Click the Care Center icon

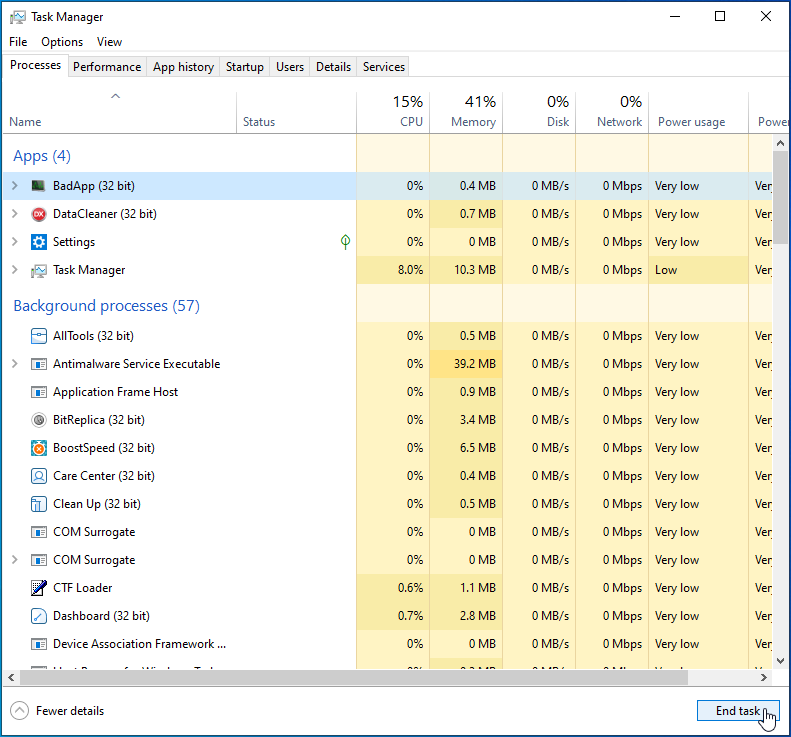point(39,476)
